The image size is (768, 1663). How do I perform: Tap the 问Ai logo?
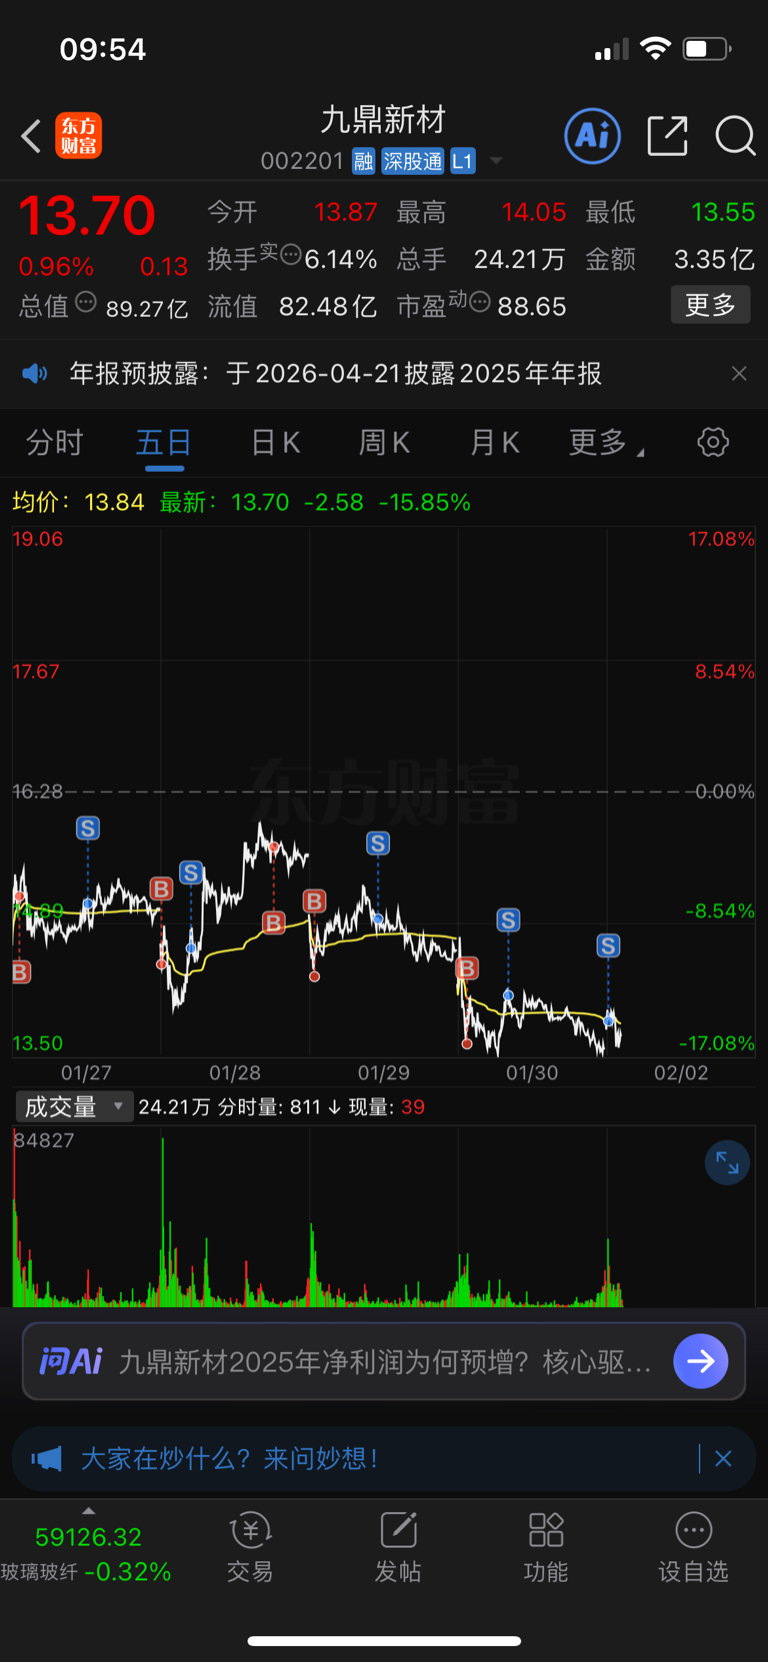(71, 1361)
